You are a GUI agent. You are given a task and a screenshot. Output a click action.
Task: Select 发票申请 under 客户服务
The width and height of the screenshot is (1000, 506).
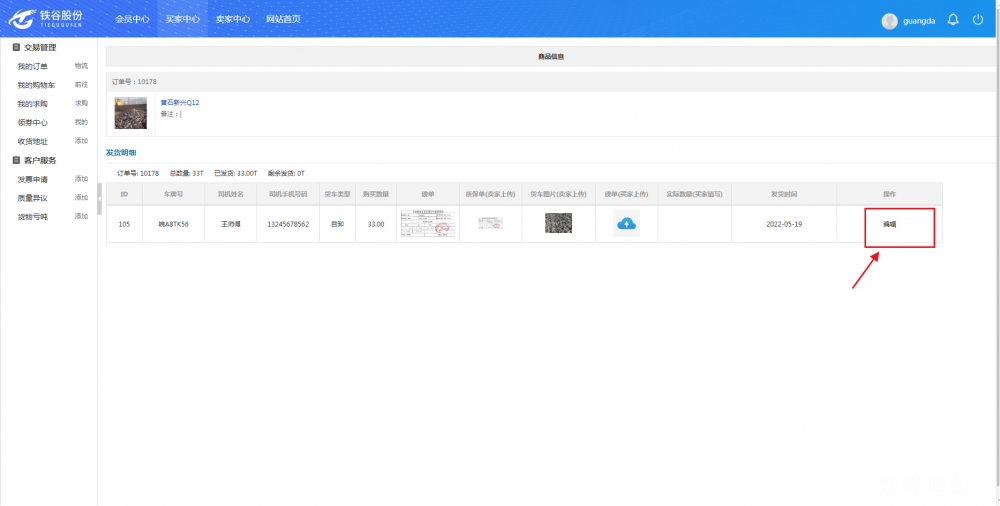point(32,179)
